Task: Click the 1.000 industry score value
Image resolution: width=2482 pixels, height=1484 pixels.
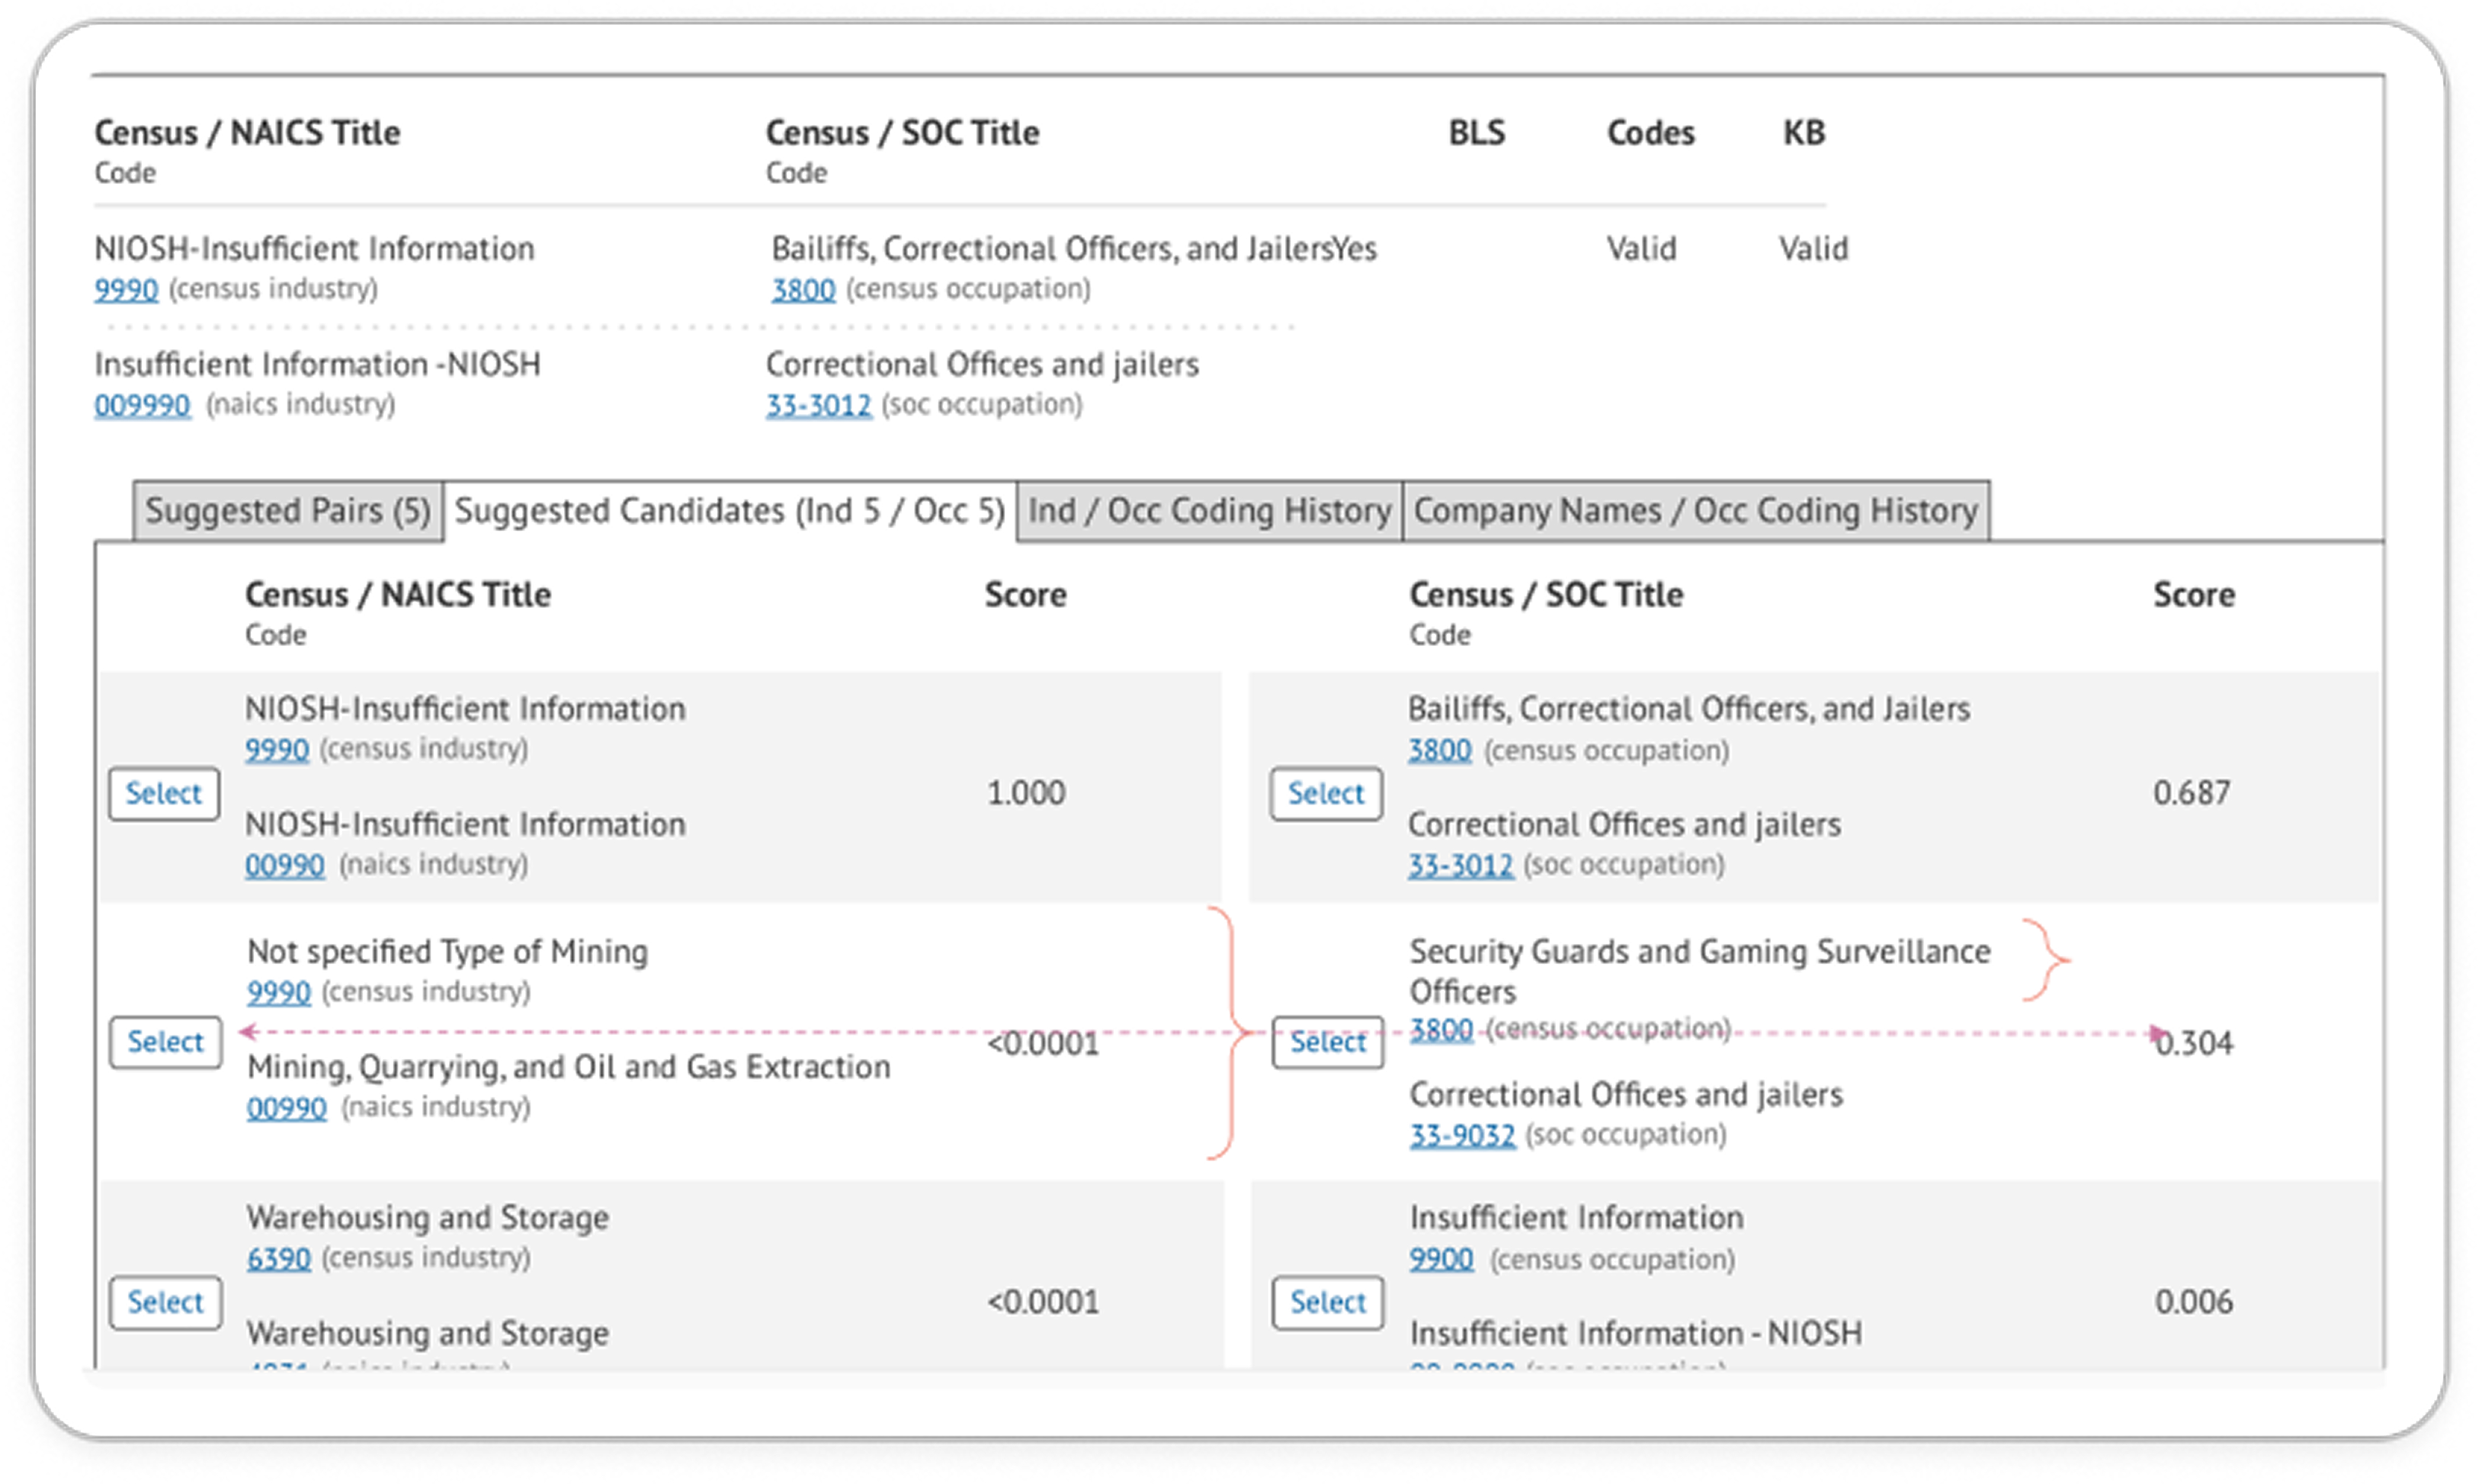Action: pos(1026,793)
